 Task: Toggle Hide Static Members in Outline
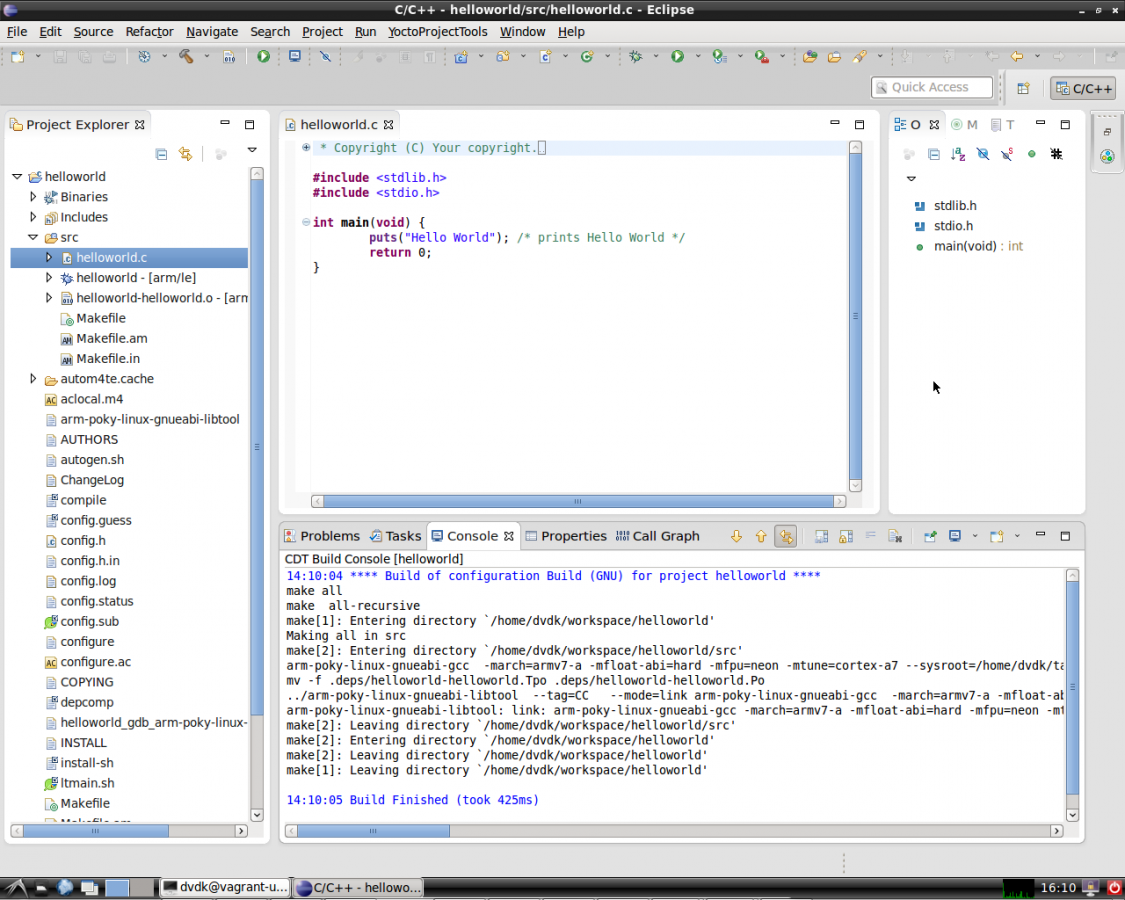[x=1007, y=154]
